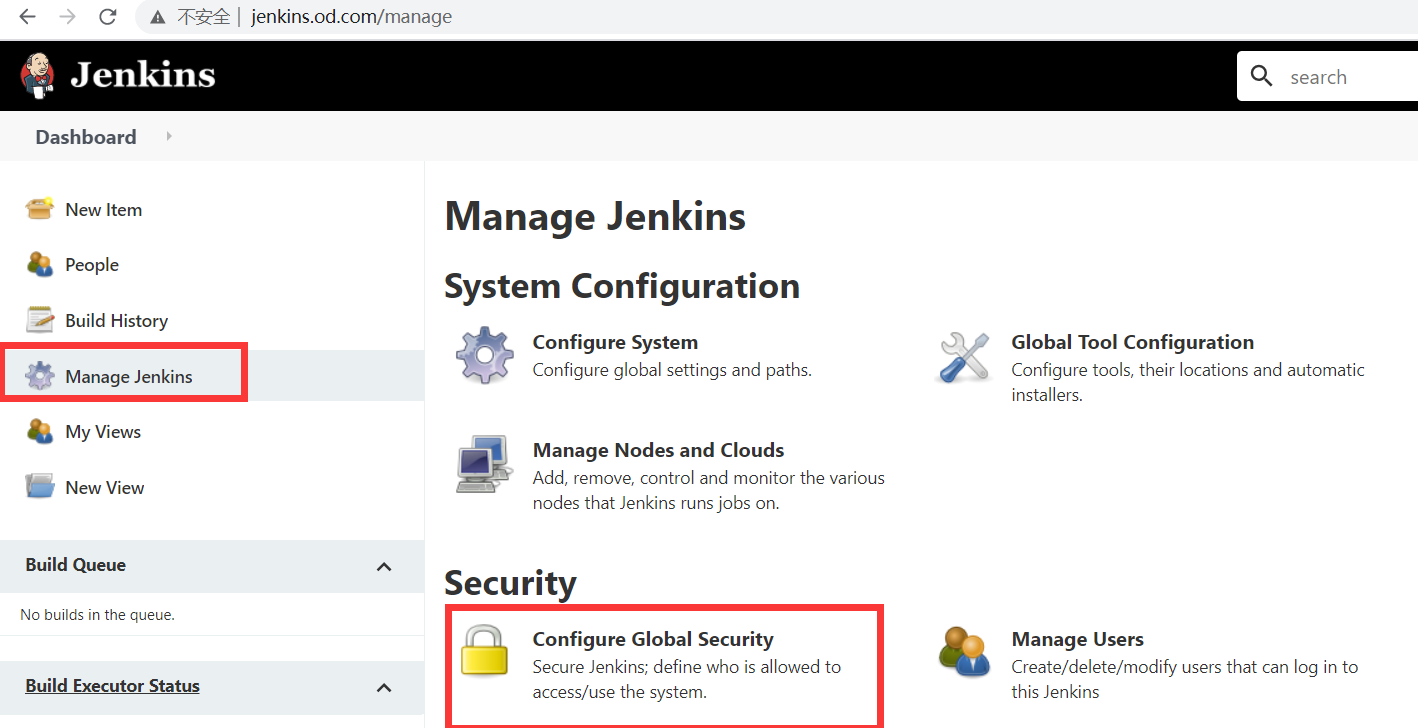Click the browser forward arrow

[68, 17]
